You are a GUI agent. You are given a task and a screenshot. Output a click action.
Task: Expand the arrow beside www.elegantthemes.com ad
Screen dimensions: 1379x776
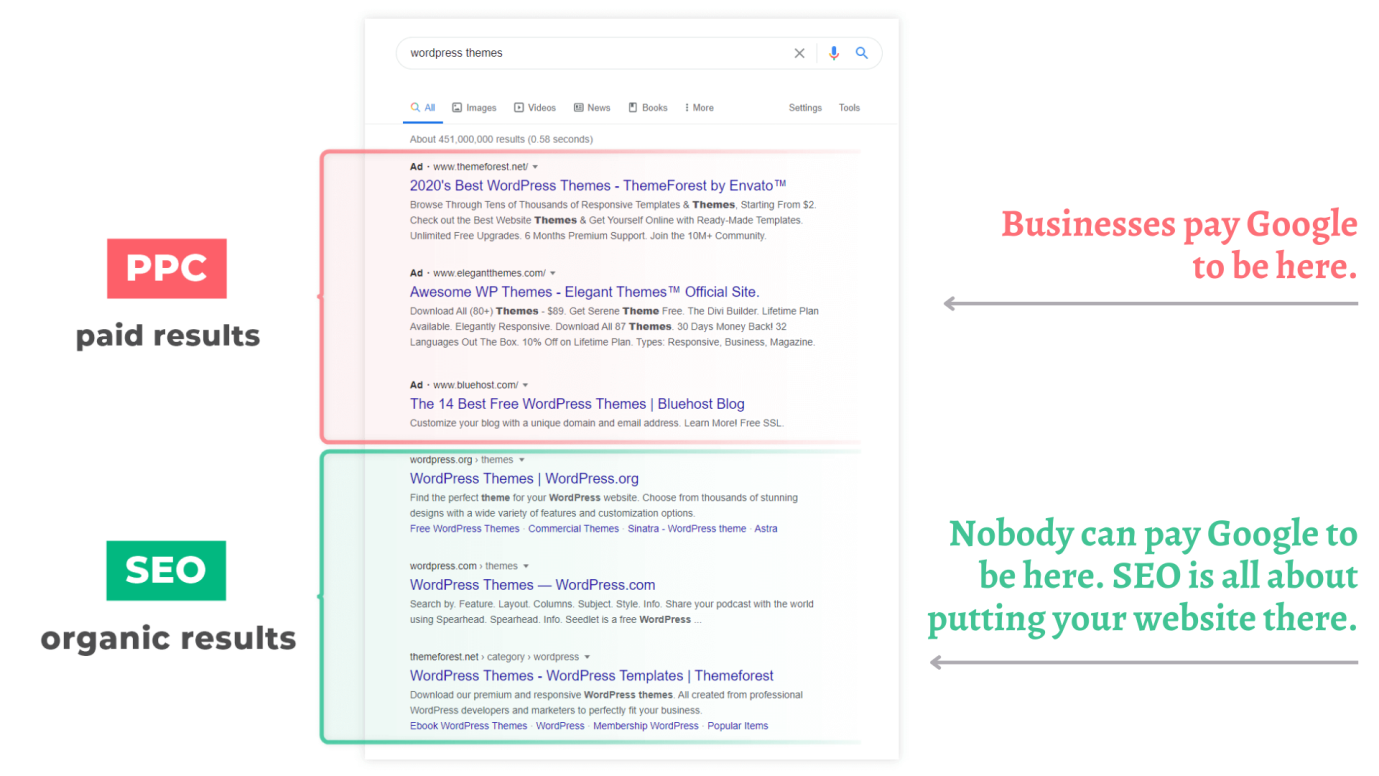click(x=553, y=274)
